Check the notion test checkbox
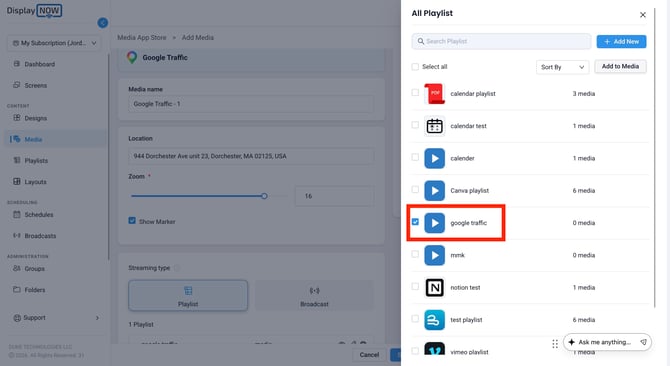The height and width of the screenshot is (366, 670). [x=415, y=287]
